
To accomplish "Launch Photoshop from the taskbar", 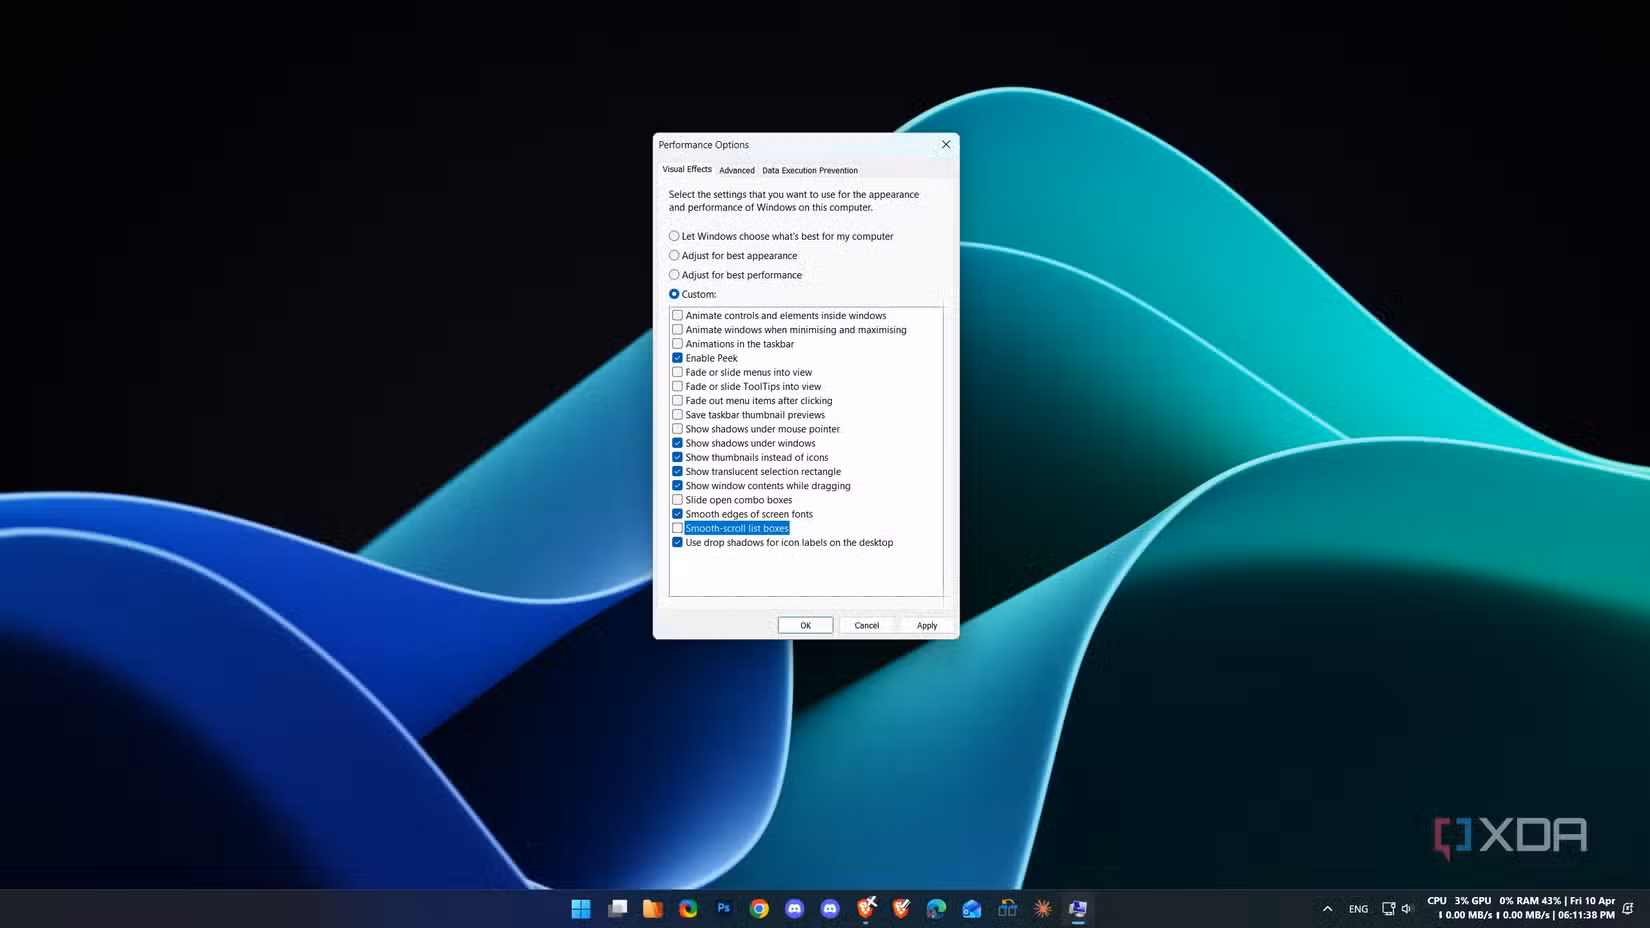I will tap(723, 908).
